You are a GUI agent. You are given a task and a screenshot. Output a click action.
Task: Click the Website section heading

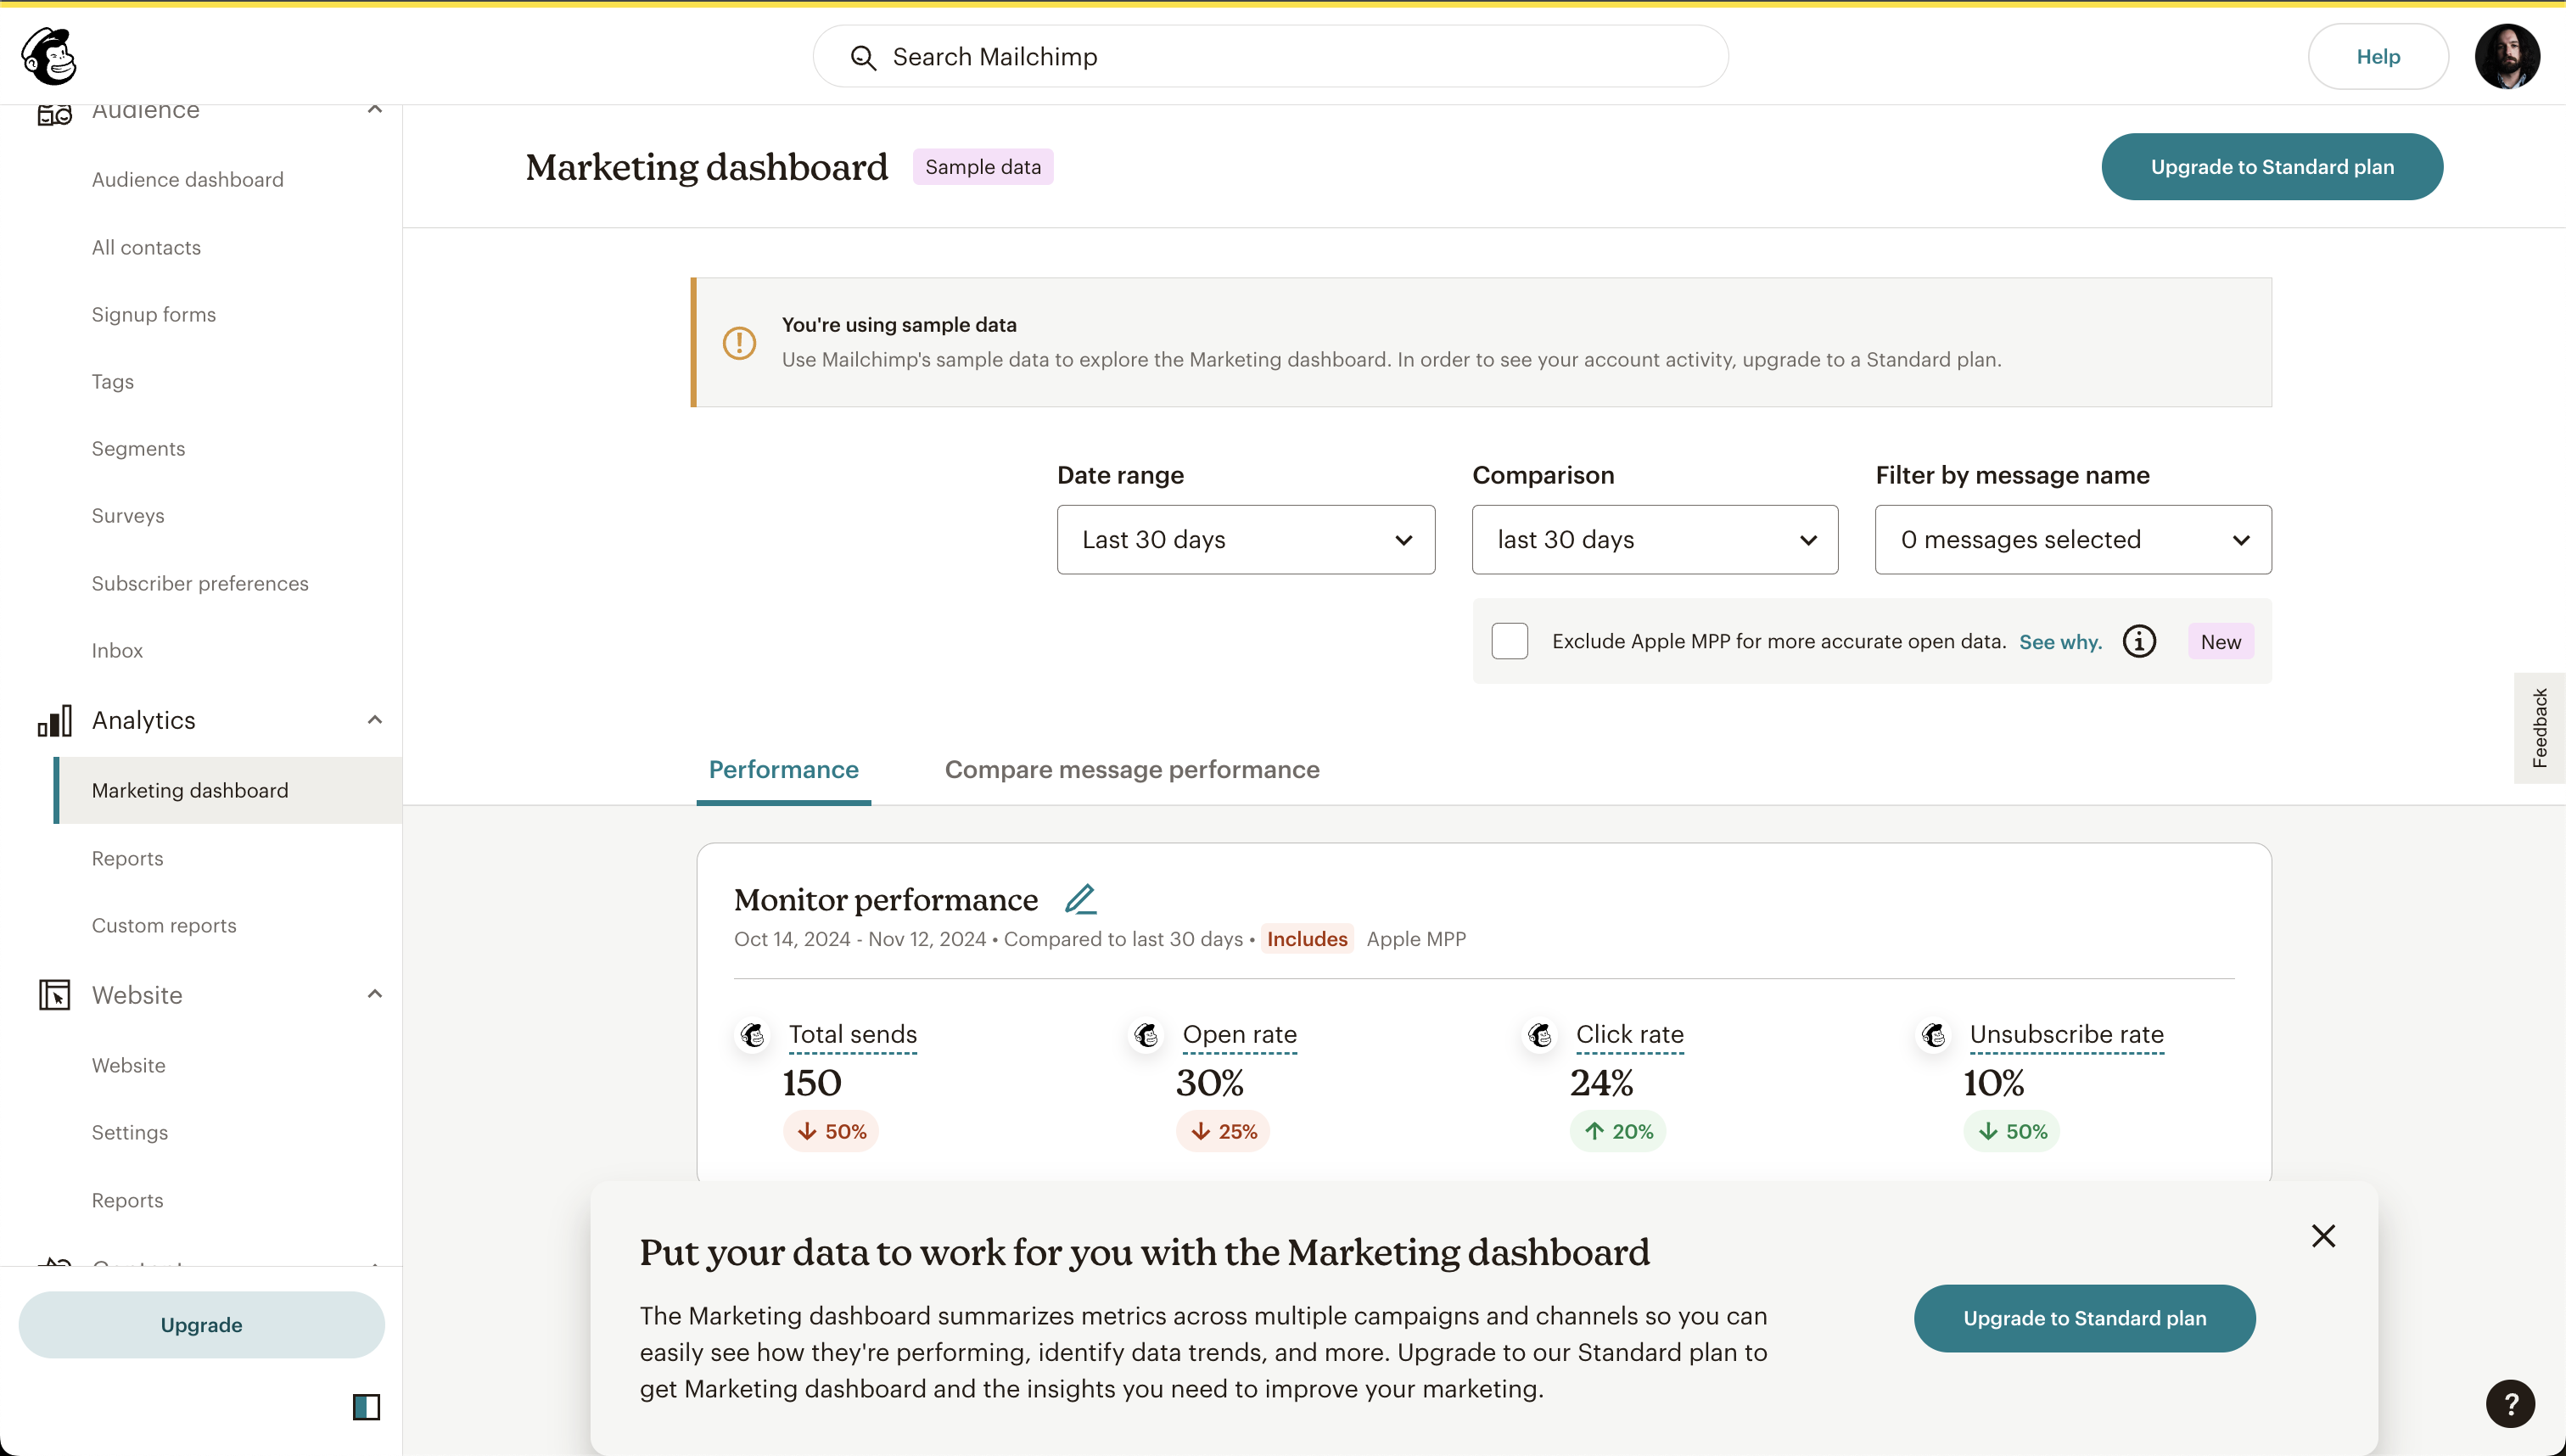[x=137, y=995]
